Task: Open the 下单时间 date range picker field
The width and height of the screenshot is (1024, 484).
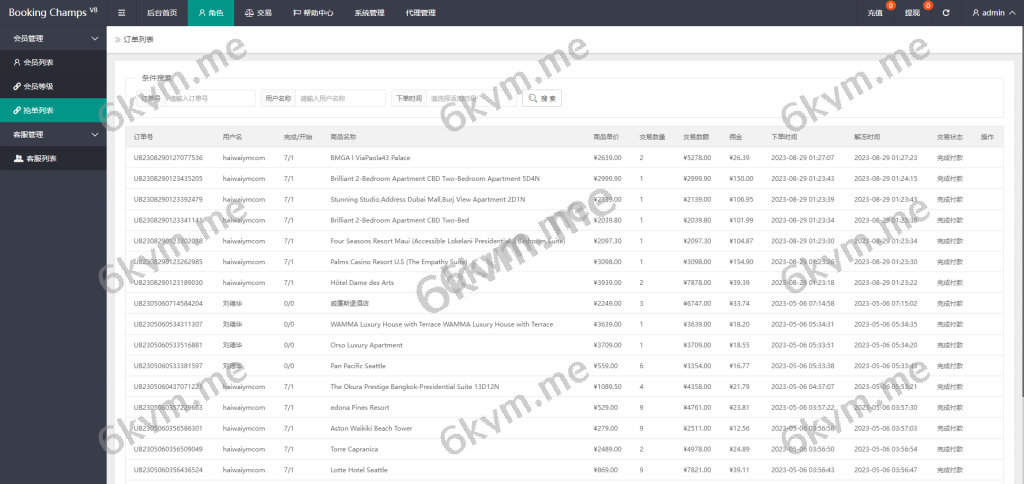Action: click(470, 98)
